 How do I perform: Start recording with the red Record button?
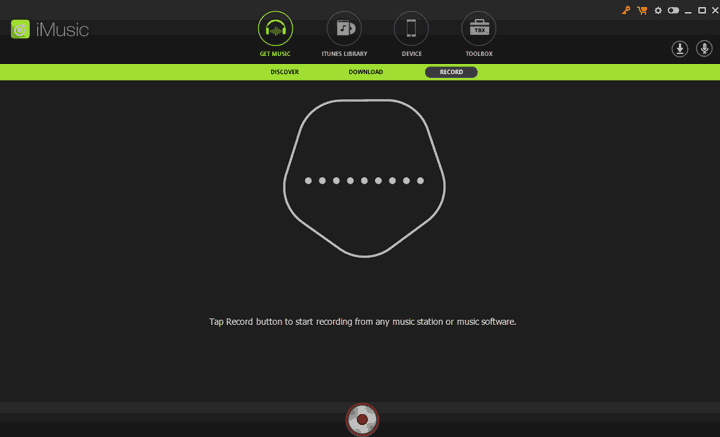point(362,419)
